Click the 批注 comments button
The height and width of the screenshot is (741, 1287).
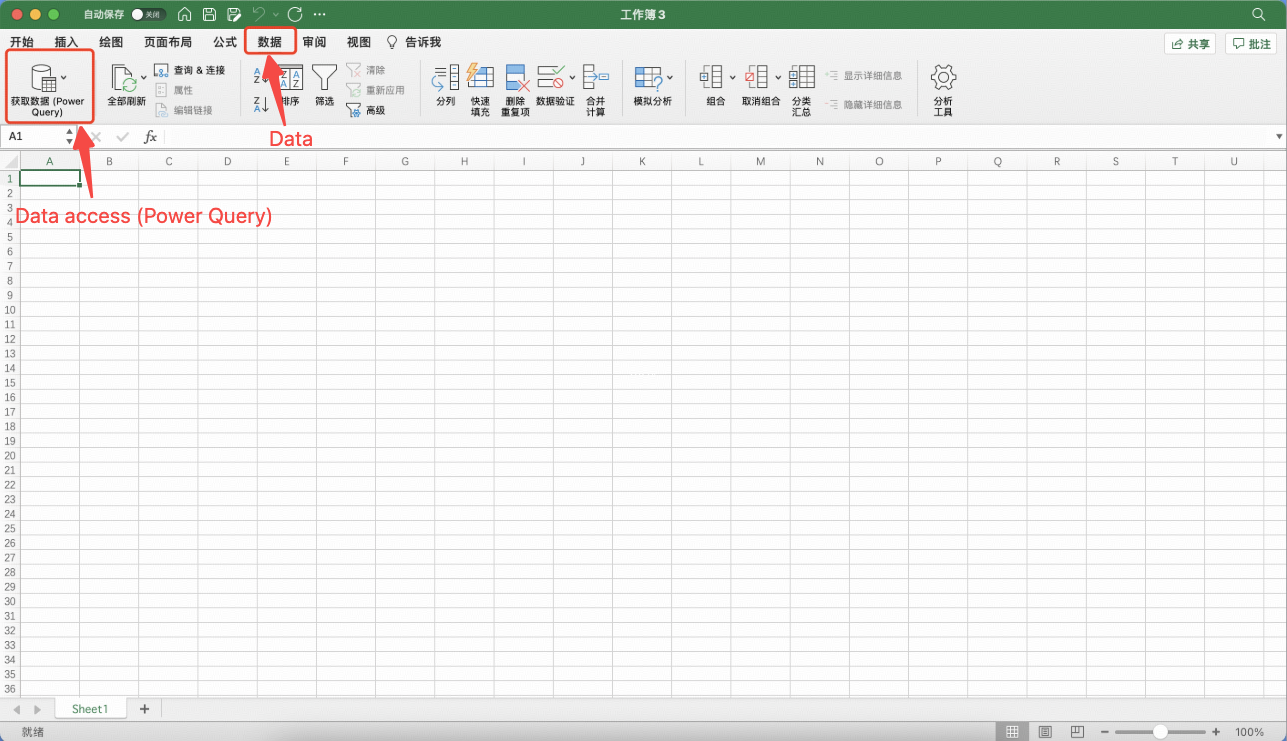click(x=1251, y=44)
